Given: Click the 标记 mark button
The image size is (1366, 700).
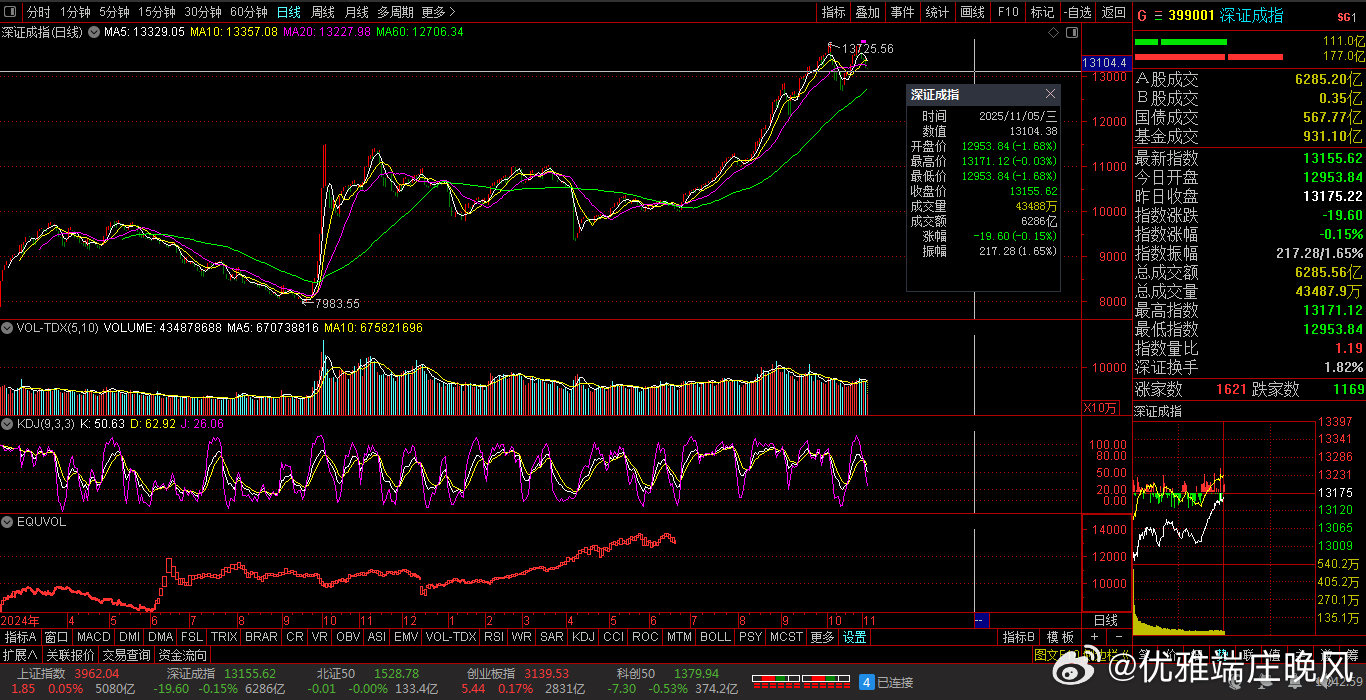Looking at the screenshot, I should (x=1042, y=12).
